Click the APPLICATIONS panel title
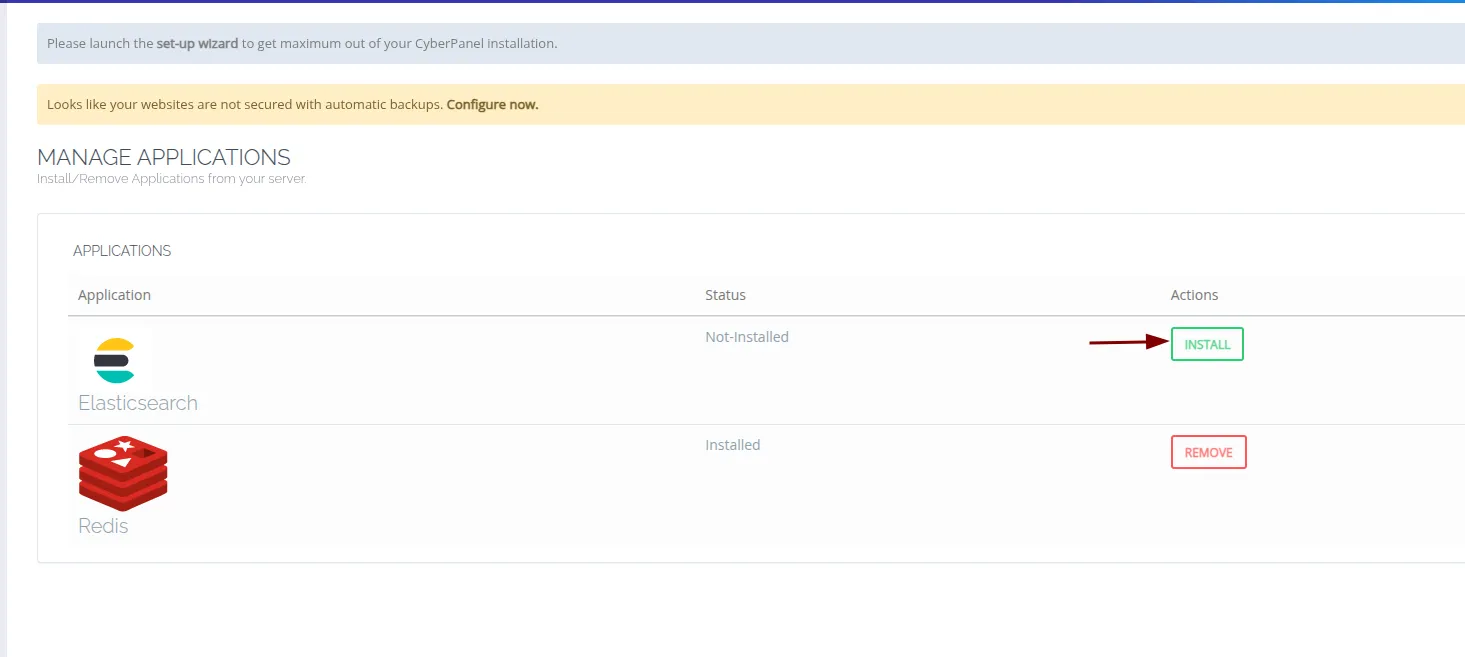The width and height of the screenshot is (1465, 657). 122,250
